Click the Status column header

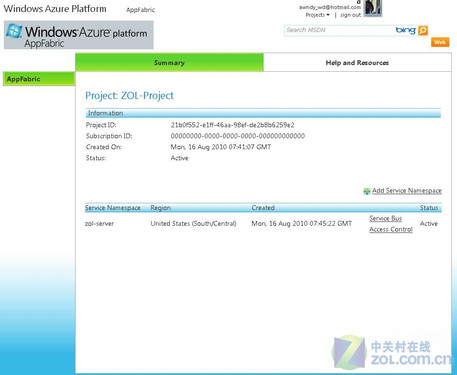click(429, 208)
